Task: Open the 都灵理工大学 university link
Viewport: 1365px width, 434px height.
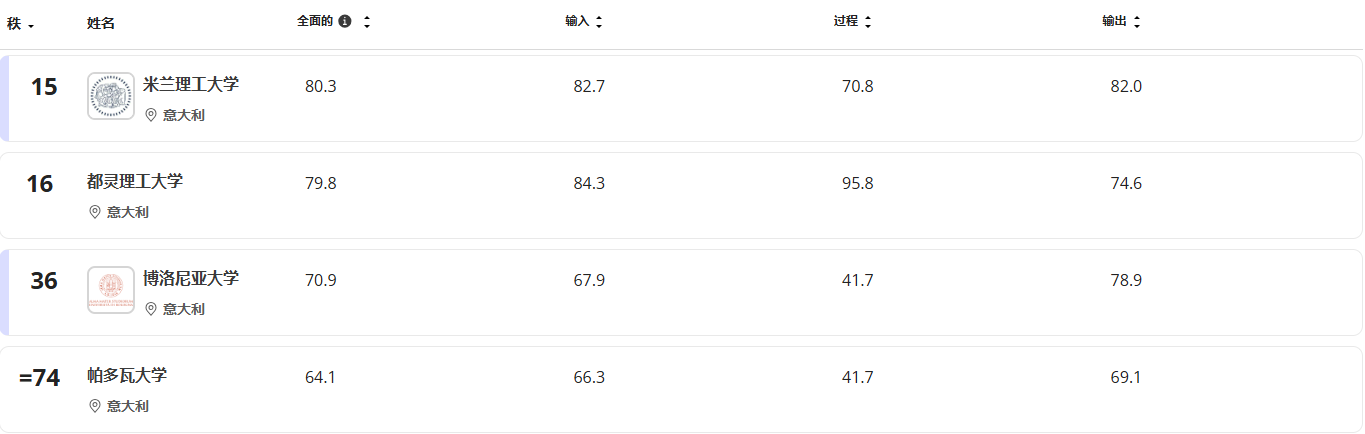Action: tap(135, 181)
